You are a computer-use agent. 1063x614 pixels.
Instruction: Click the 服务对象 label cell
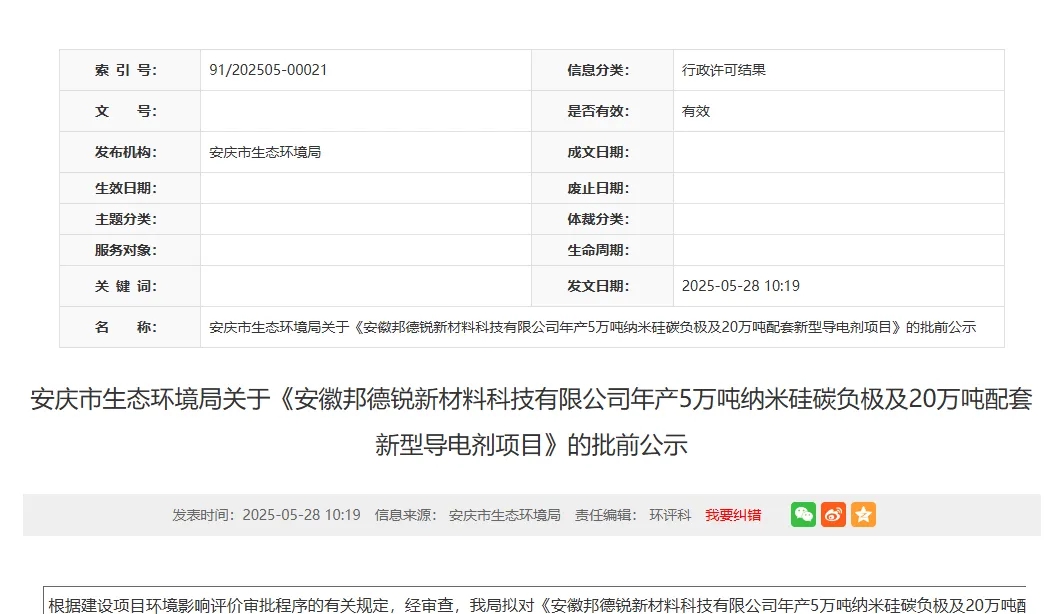(x=130, y=251)
